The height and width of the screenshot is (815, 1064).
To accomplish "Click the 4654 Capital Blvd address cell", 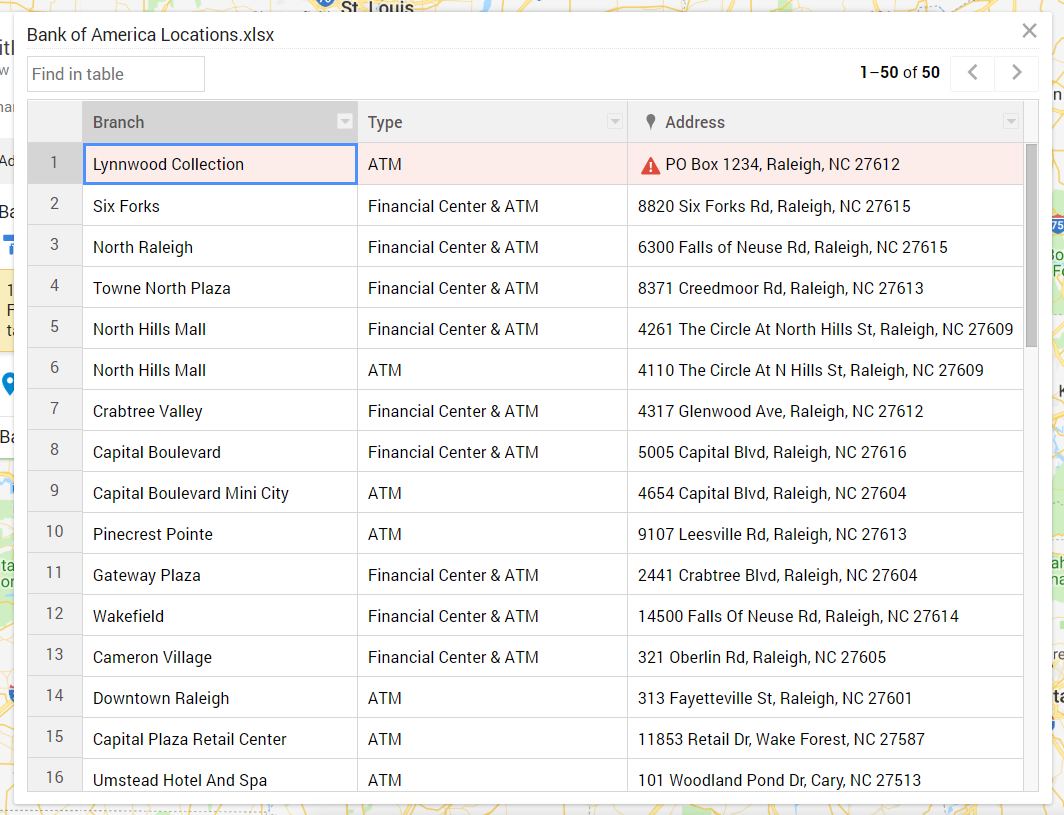I will pos(825,493).
